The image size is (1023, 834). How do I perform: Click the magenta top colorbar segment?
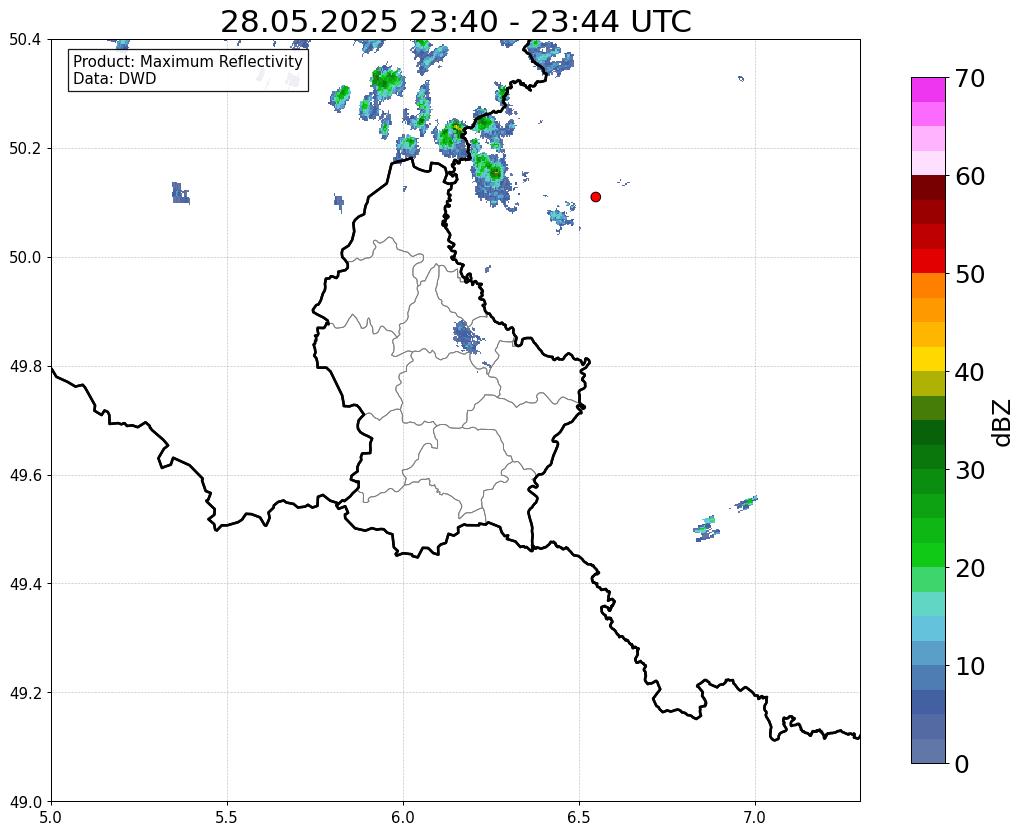pyautogui.click(x=928, y=90)
